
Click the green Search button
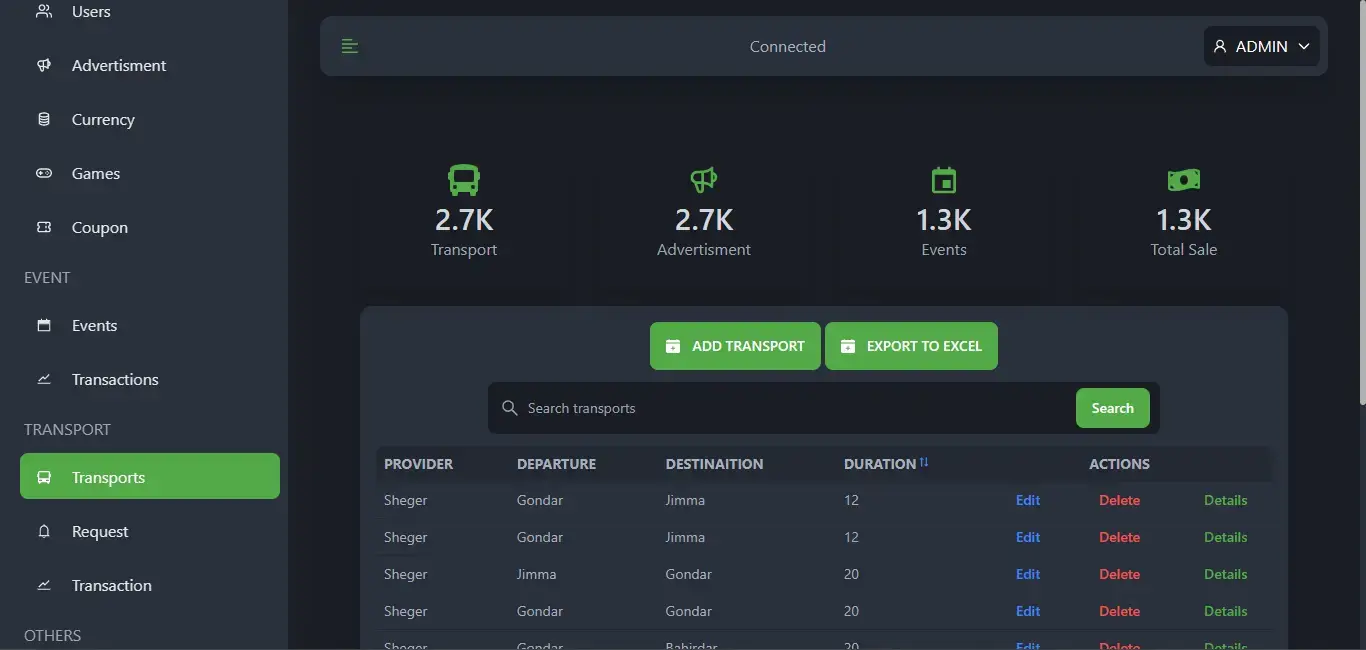pos(1112,408)
